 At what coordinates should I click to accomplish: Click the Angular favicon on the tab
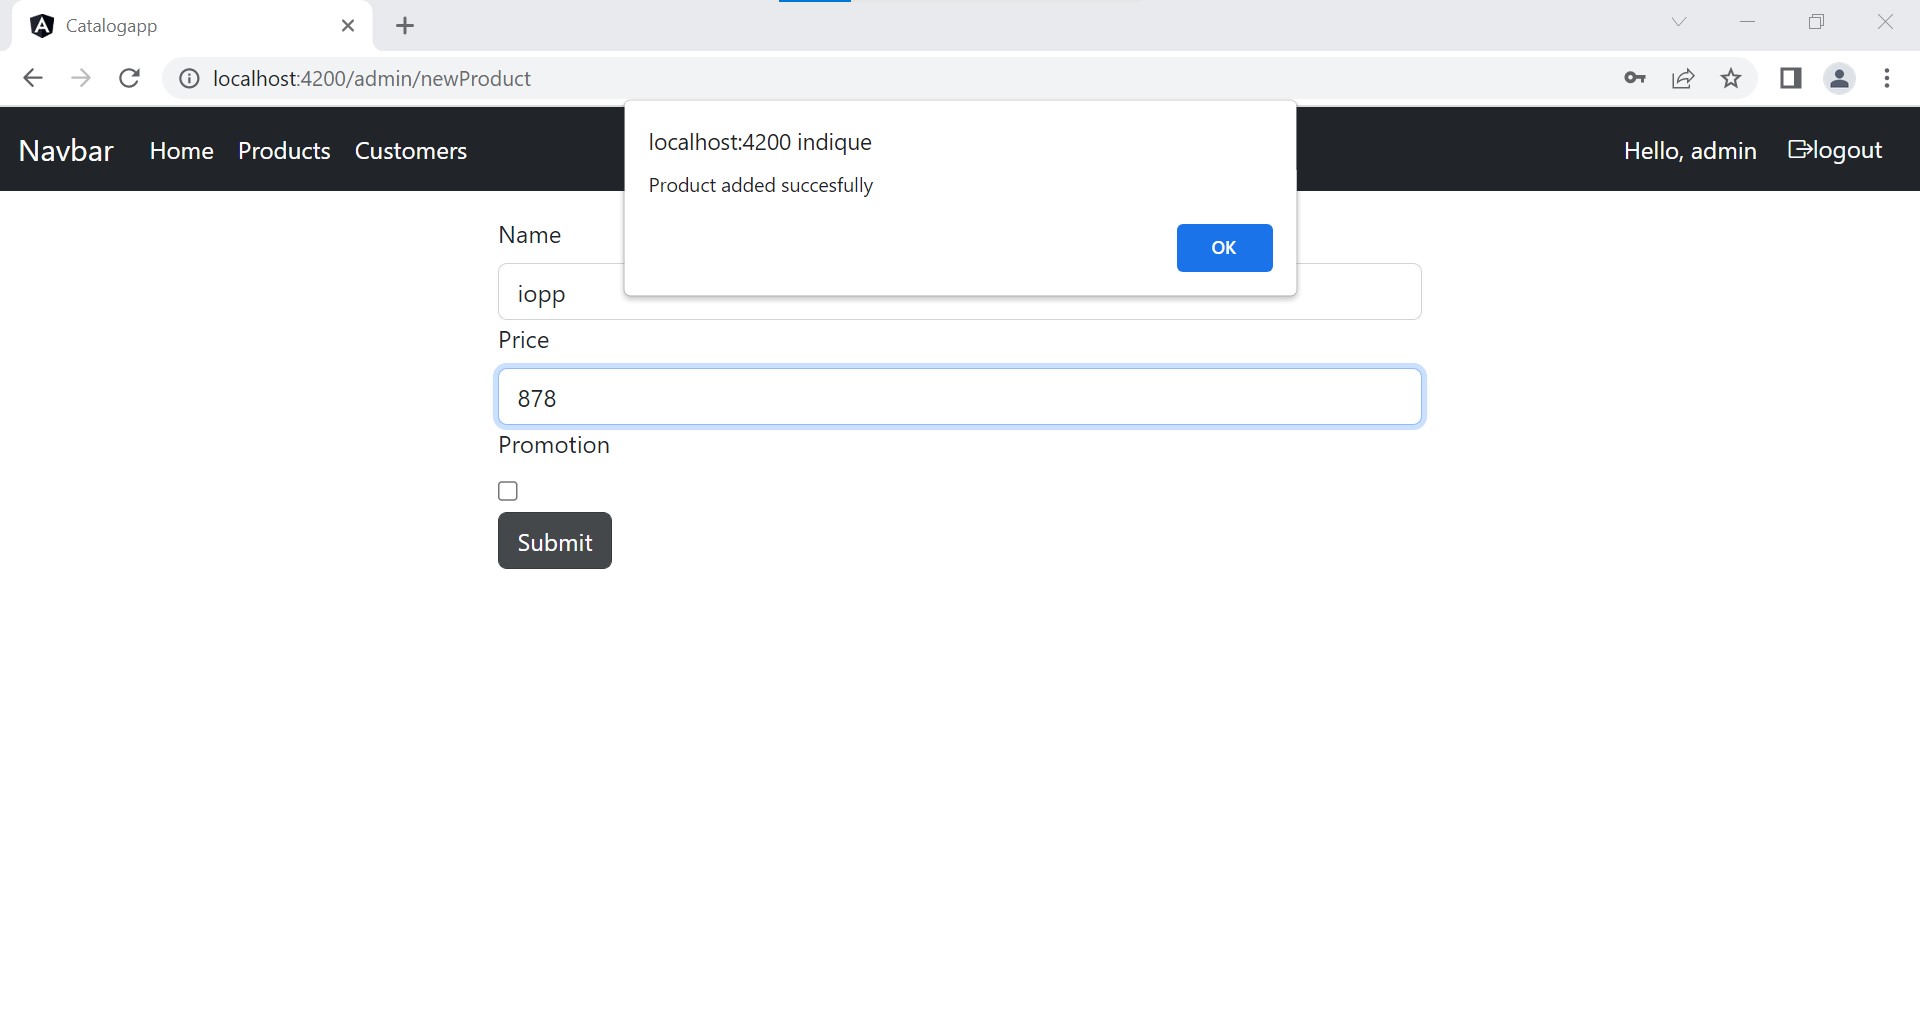42,26
